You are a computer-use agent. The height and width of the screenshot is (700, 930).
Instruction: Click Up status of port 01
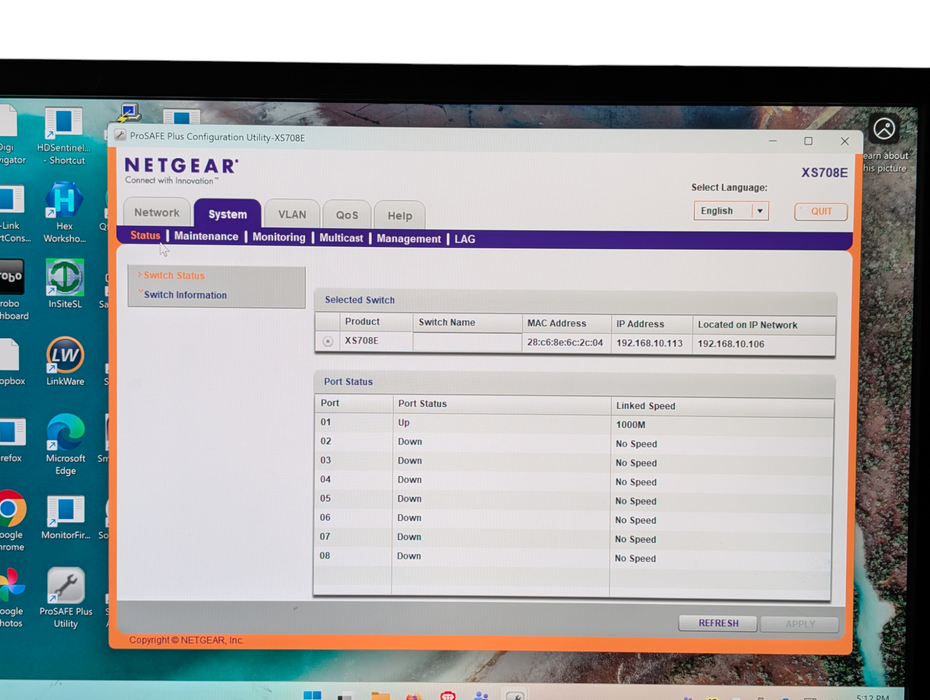click(x=404, y=422)
